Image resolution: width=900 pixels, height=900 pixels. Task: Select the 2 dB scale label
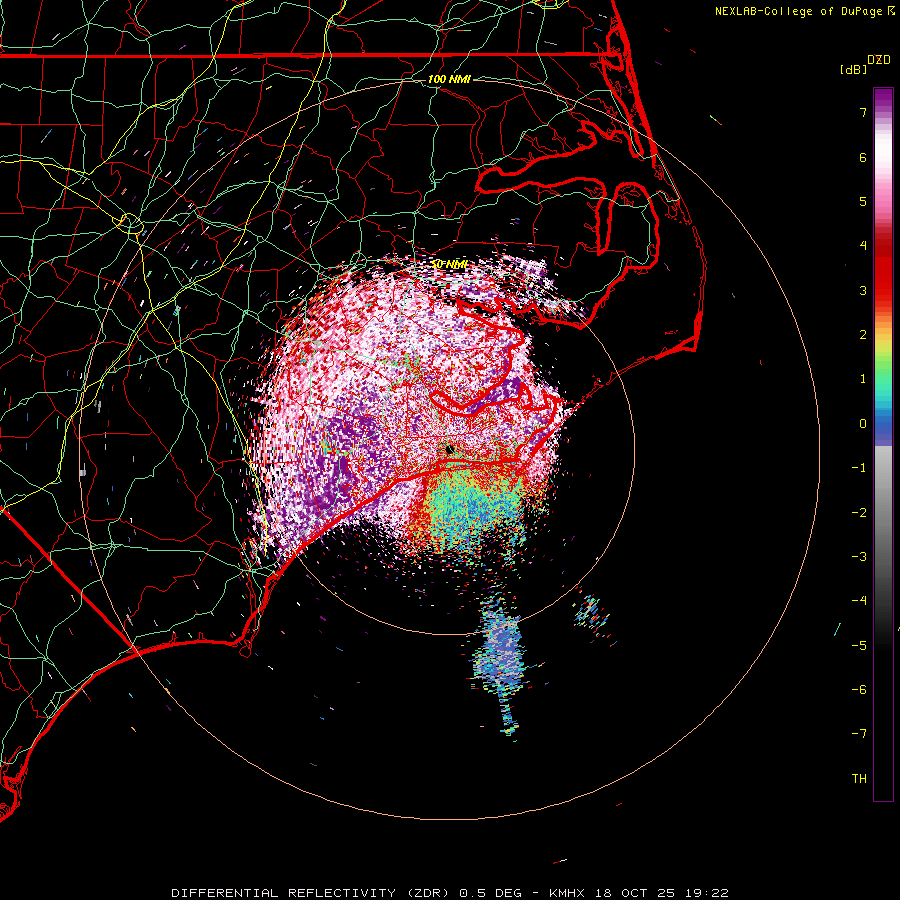click(863, 335)
